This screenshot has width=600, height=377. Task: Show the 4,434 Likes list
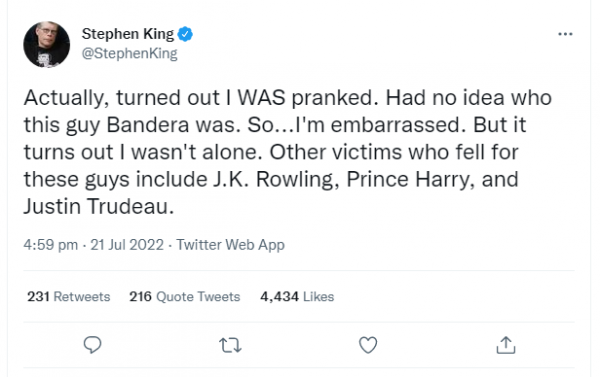297,297
